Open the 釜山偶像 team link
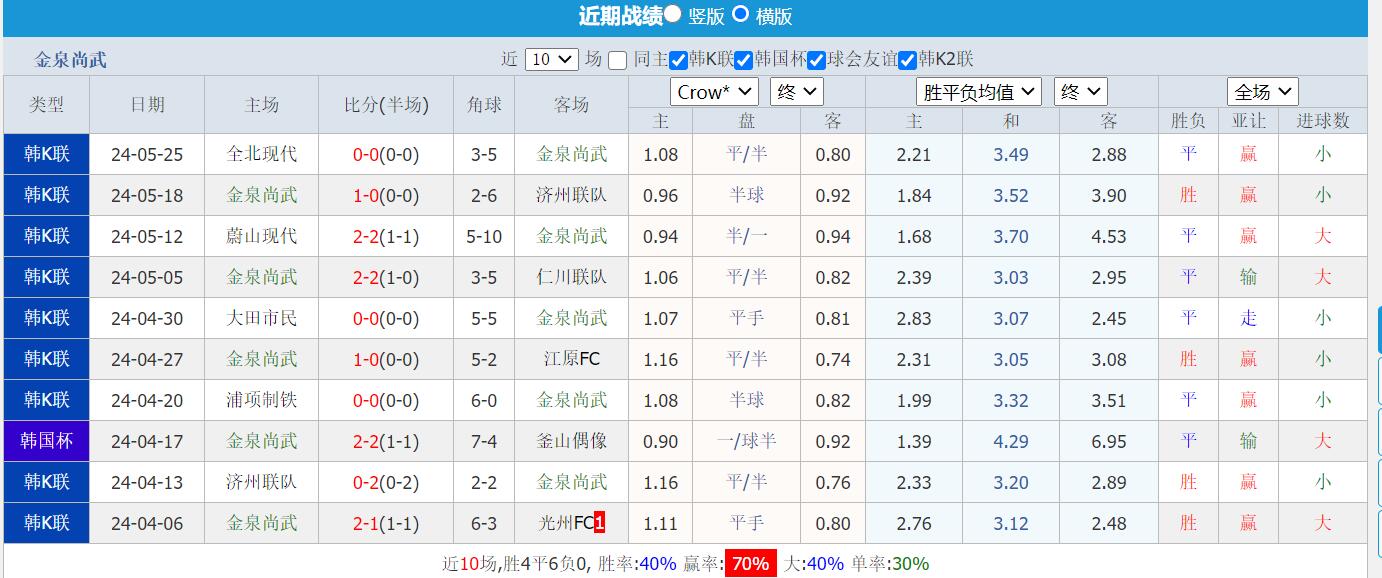 point(570,440)
